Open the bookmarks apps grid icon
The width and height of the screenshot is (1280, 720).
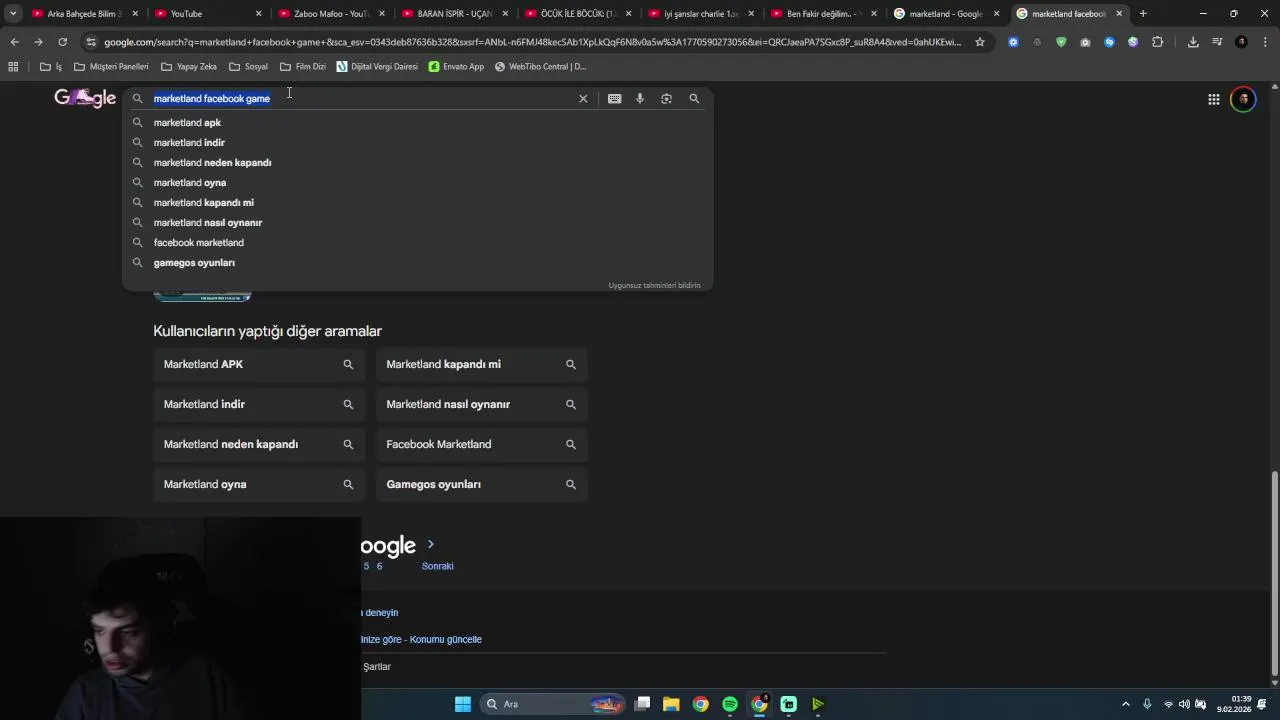pyautogui.click(x=13, y=67)
